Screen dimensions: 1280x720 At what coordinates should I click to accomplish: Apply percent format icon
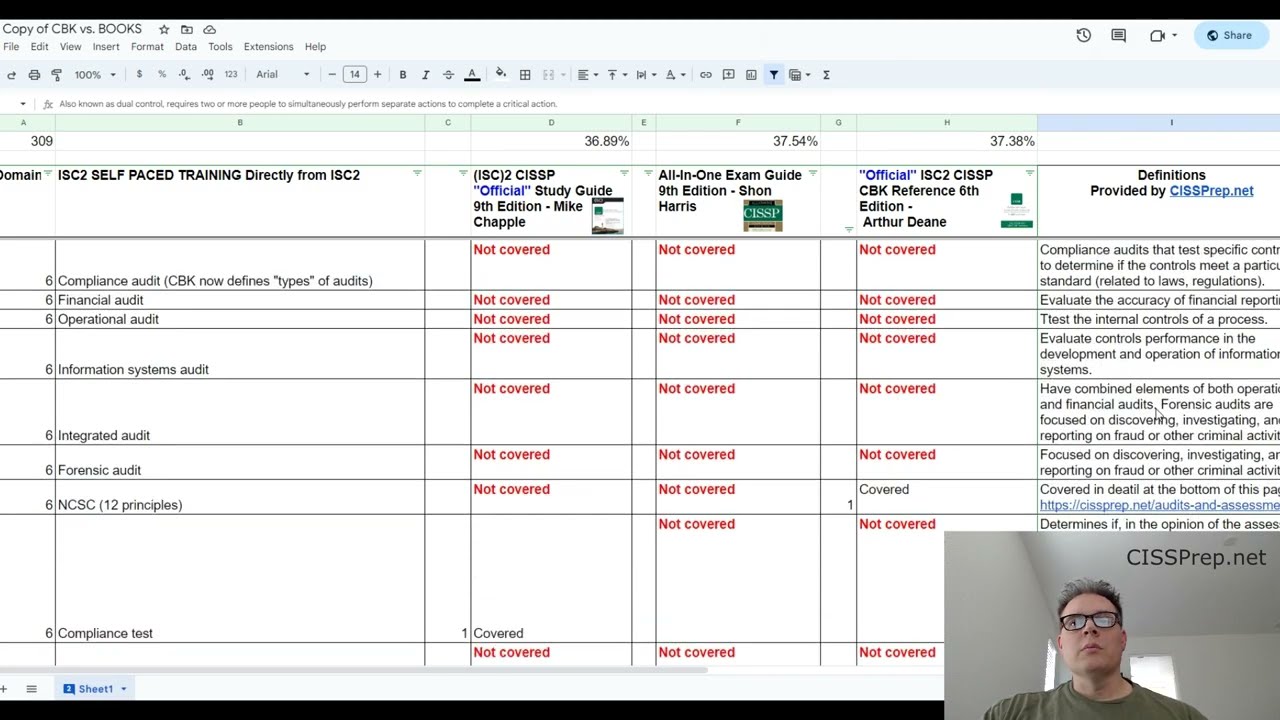tap(161, 75)
